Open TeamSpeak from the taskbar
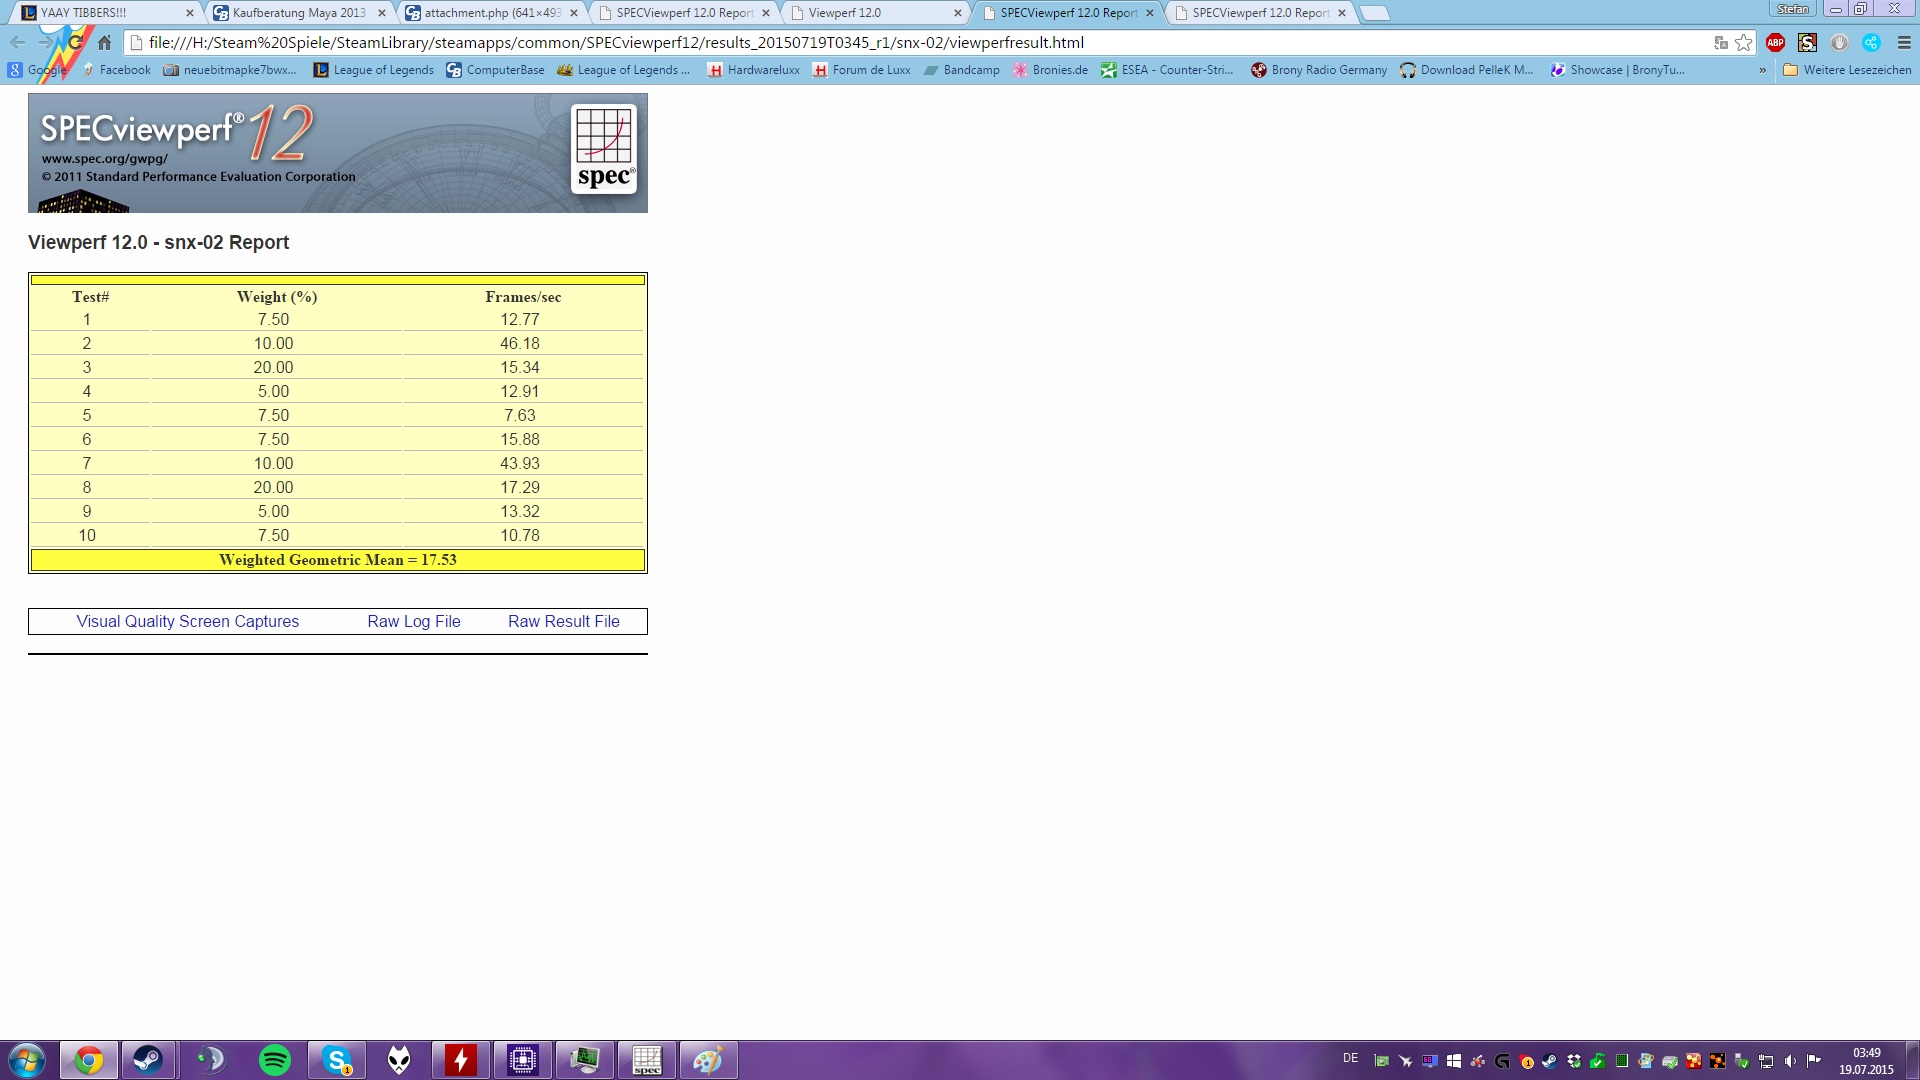The image size is (1920, 1080). (x=211, y=1060)
